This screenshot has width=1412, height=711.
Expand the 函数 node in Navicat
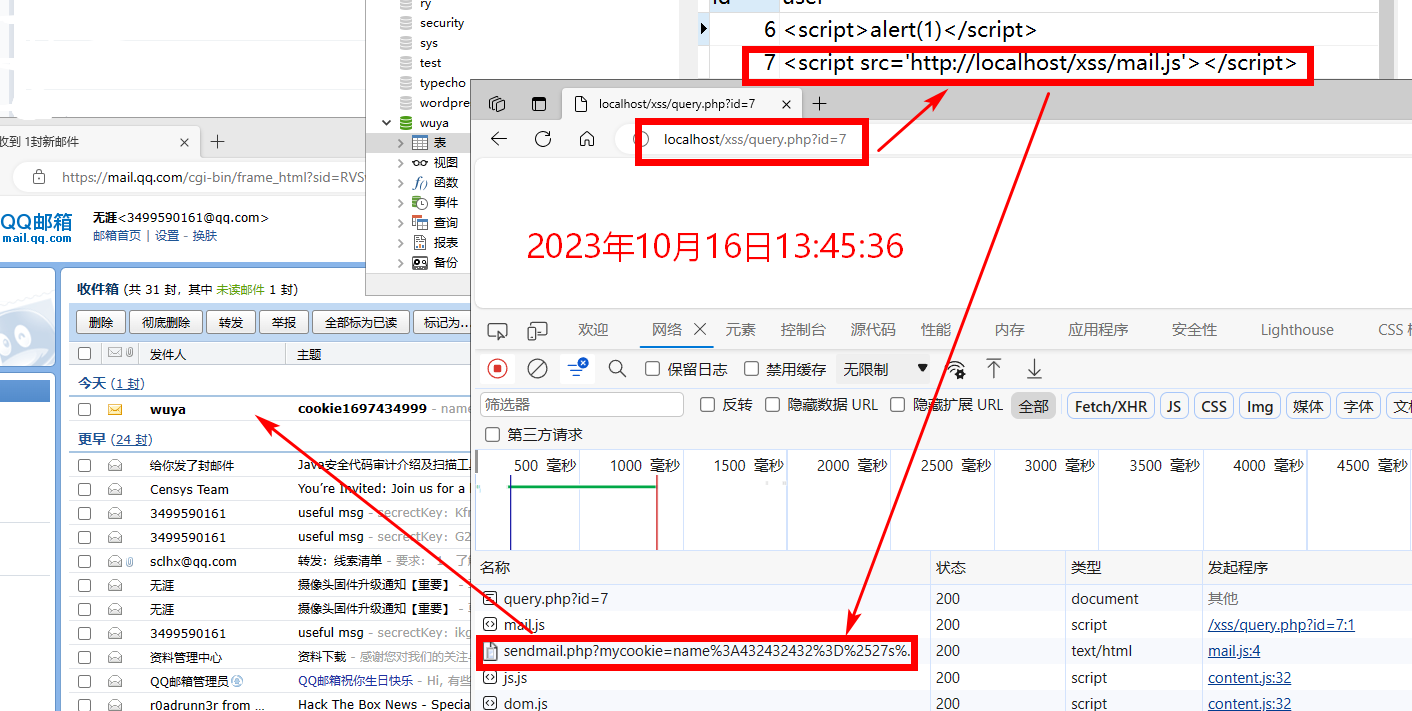tap(401, 183)
